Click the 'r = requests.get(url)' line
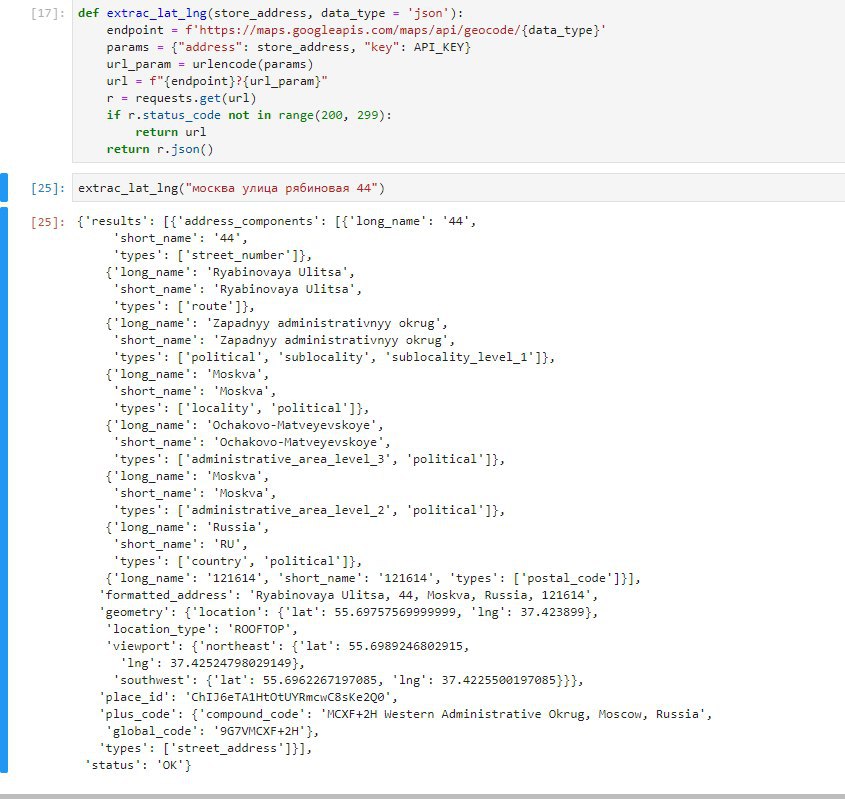The width and height of the screenshot is (845, 799). coord(181,98)
